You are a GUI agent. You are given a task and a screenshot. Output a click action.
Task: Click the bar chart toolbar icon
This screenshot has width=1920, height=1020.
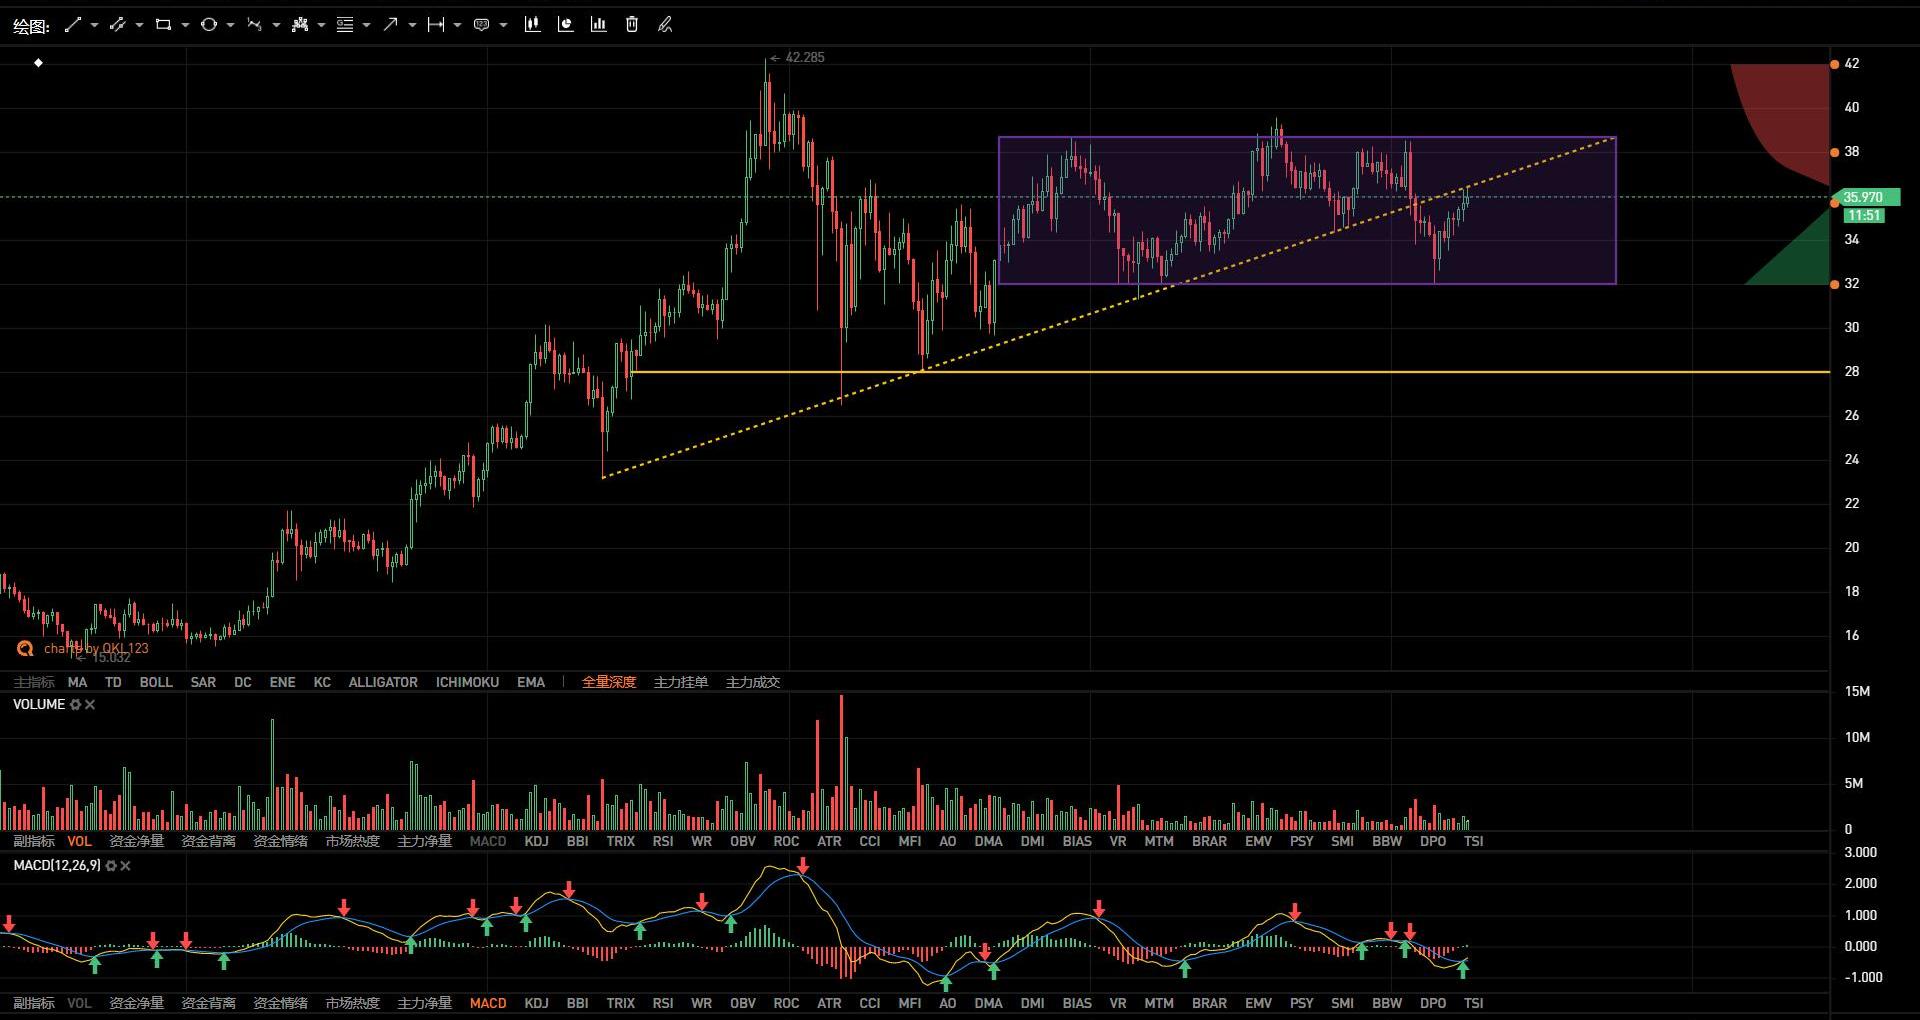(598, 25)
